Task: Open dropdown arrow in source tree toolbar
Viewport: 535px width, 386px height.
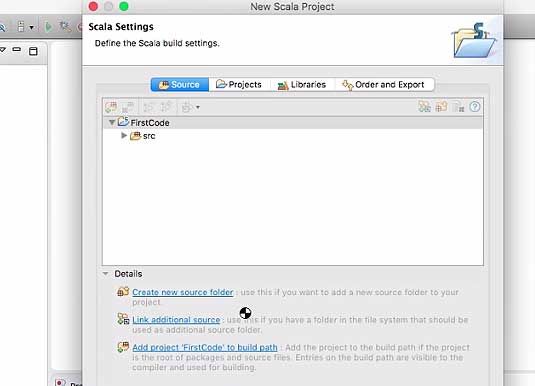Action: [198, 108]
